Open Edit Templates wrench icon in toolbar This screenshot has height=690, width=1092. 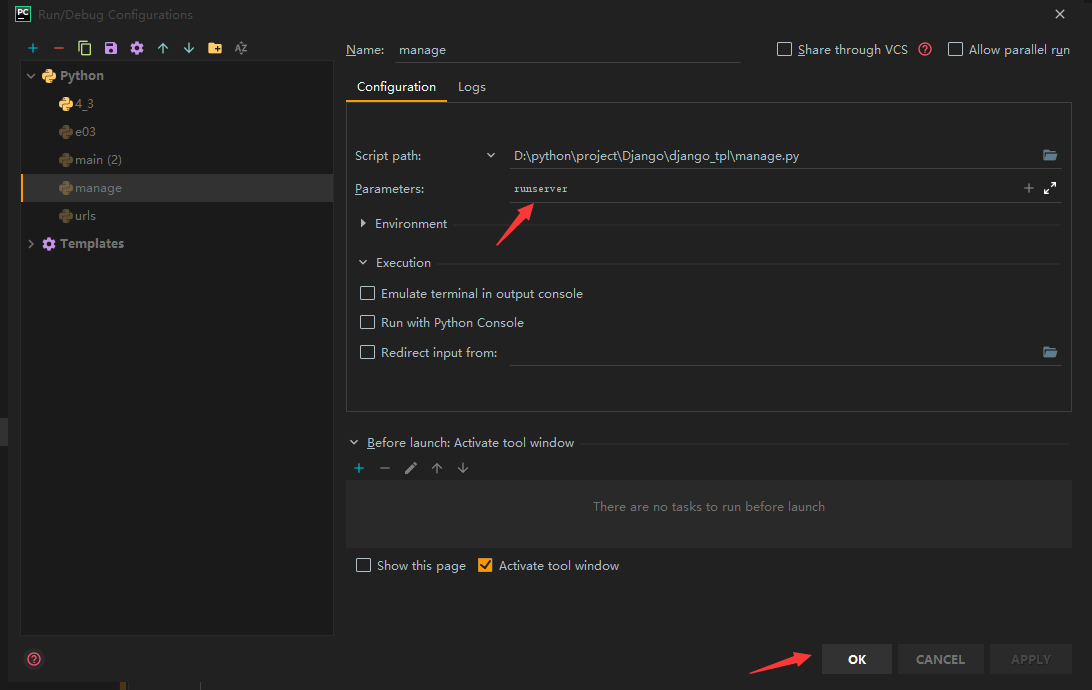[136, 48]
